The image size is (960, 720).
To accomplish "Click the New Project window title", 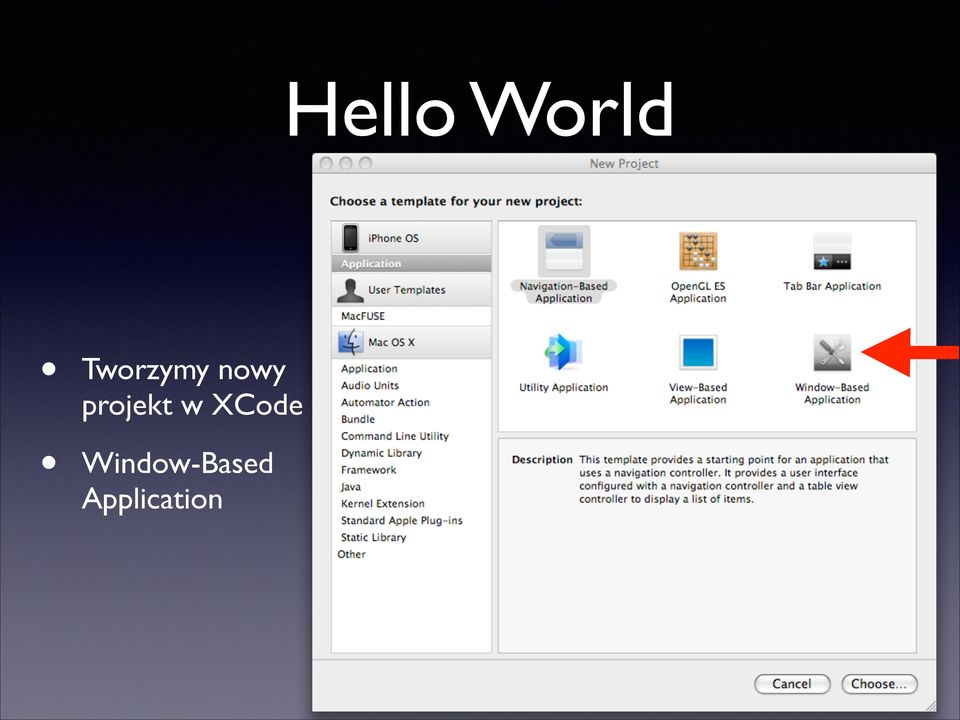I will (624, 163).
